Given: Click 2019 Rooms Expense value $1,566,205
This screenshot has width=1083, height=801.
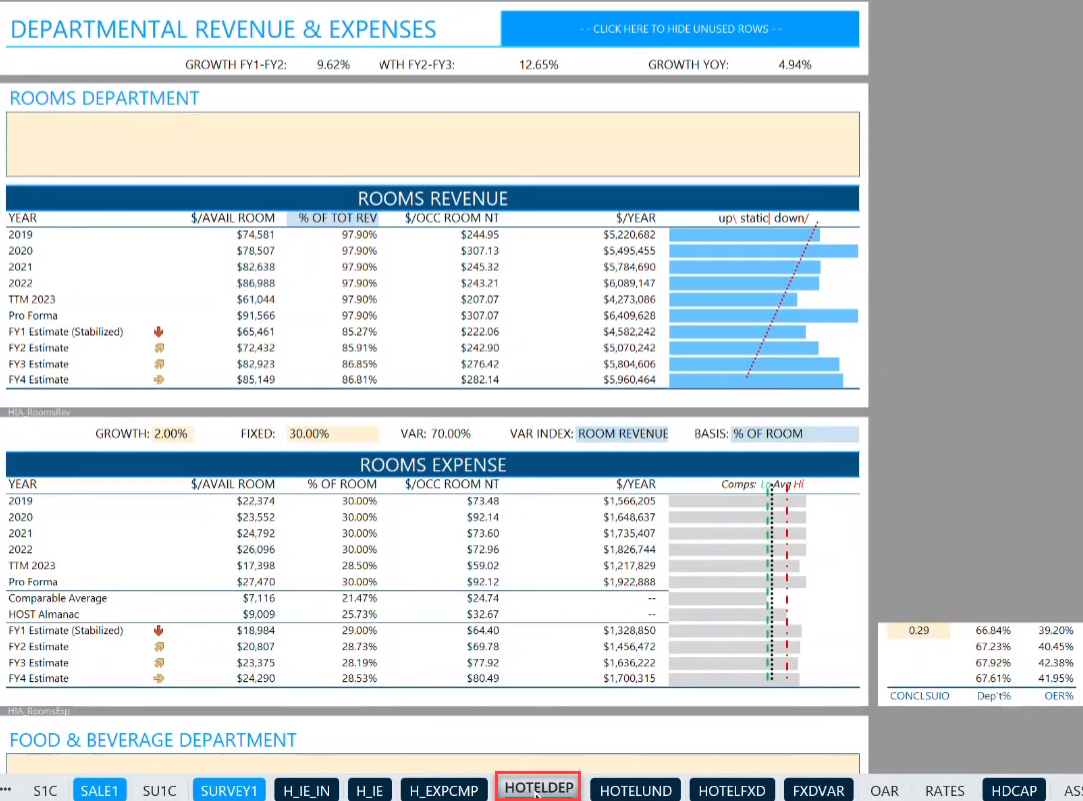Looking at the screenshot, I should click(x=629, y=501).
